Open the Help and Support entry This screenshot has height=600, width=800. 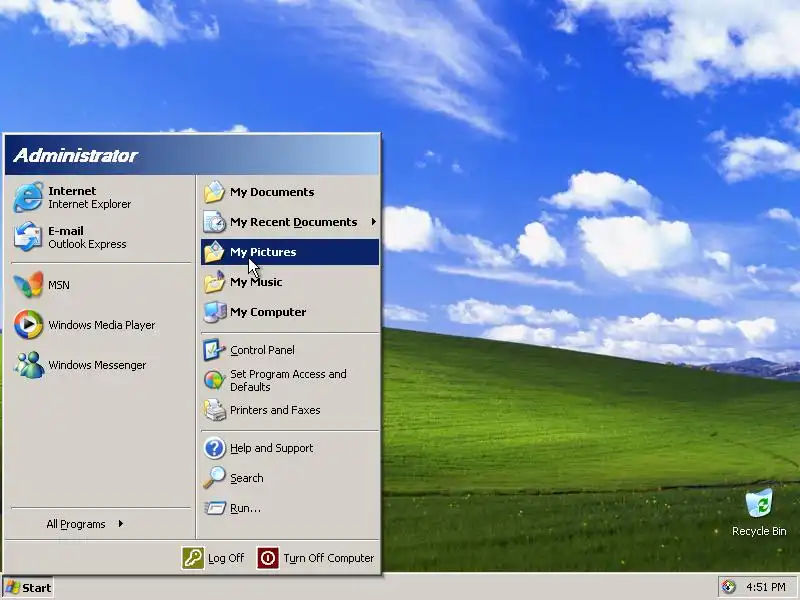(x=290, y=448)
